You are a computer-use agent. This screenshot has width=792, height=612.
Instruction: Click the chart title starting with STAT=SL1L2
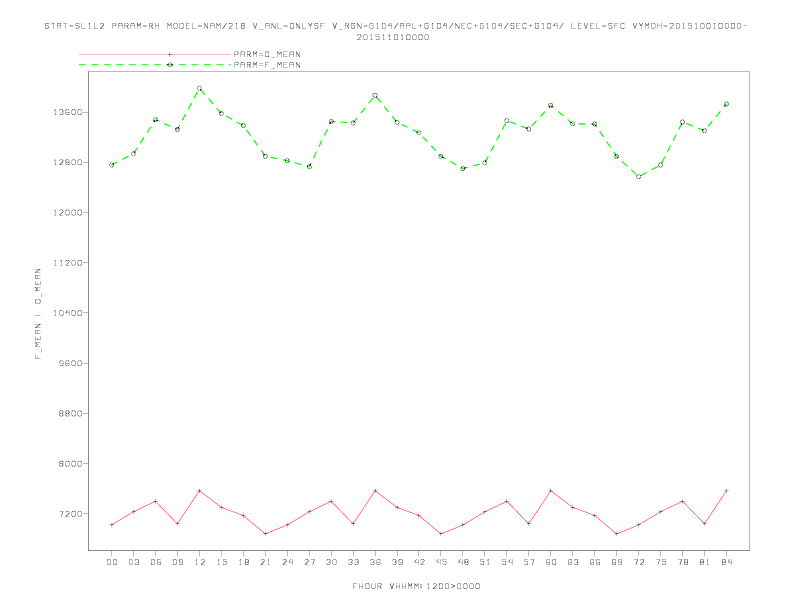[x=395, y=26]
